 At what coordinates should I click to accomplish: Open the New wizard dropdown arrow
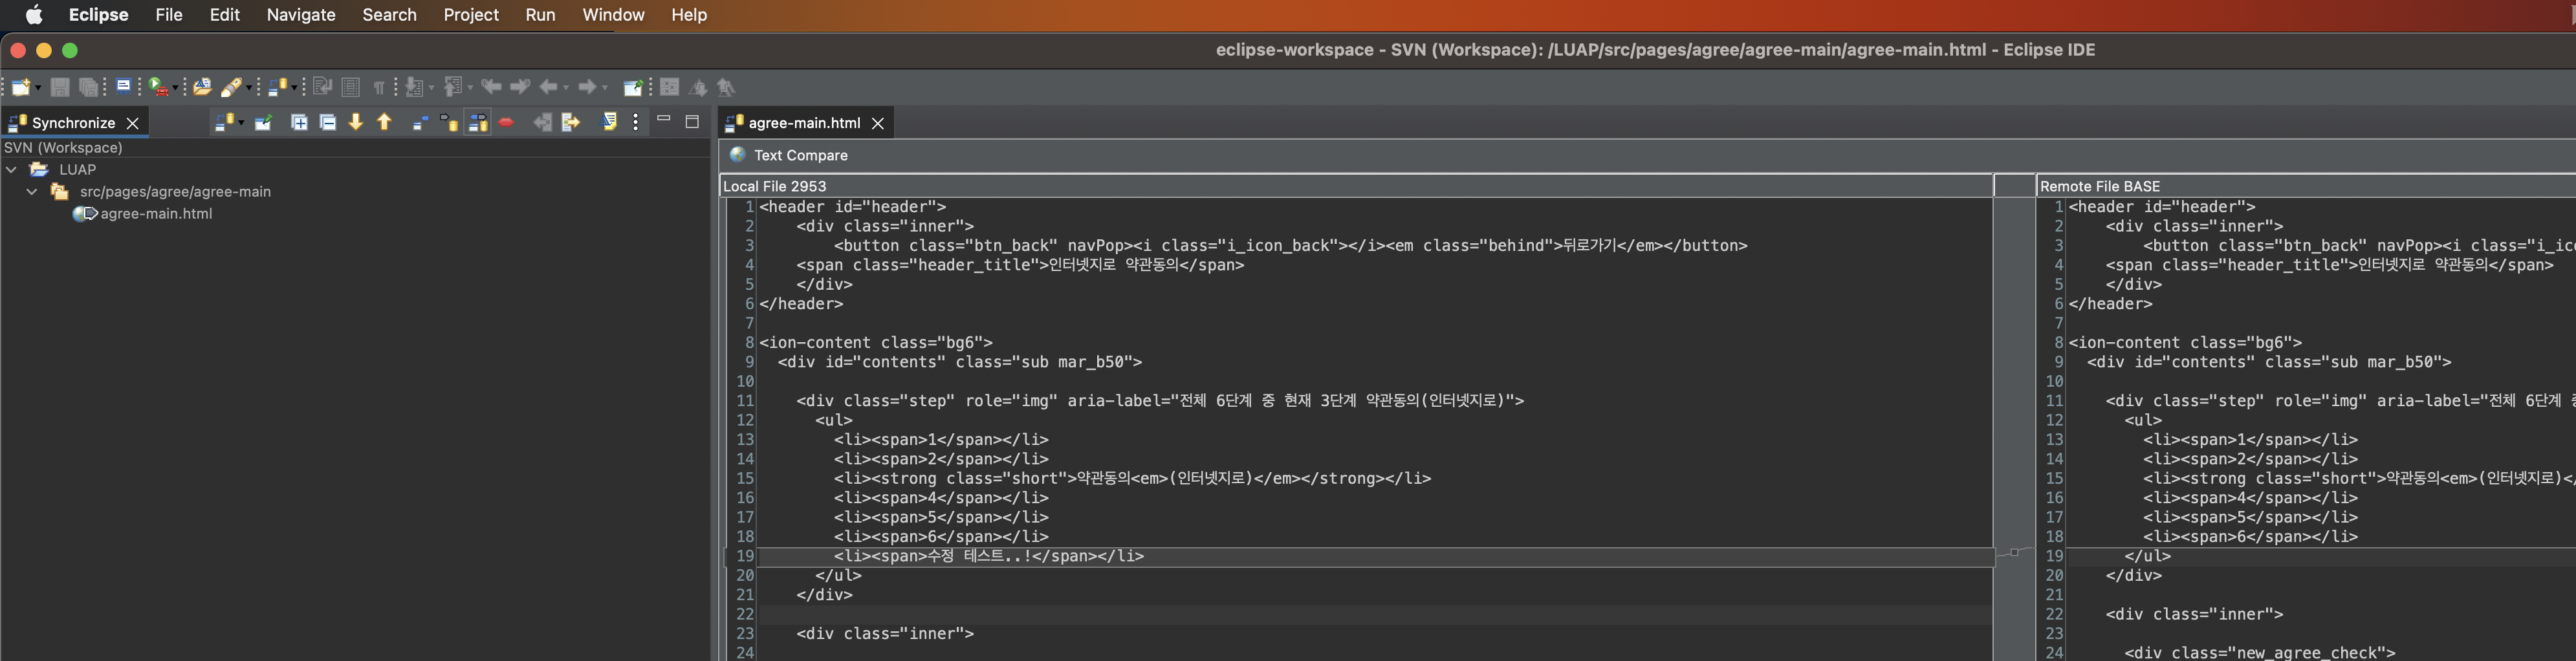click(38, 88)
